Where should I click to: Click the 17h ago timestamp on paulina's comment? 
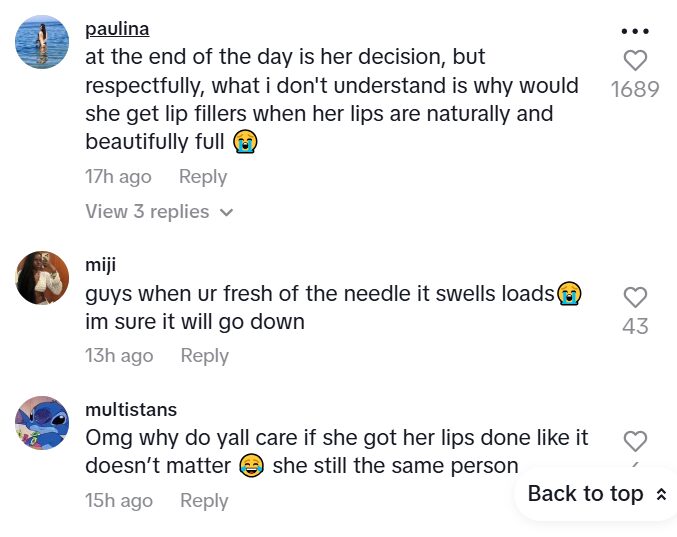coord(118,177)
